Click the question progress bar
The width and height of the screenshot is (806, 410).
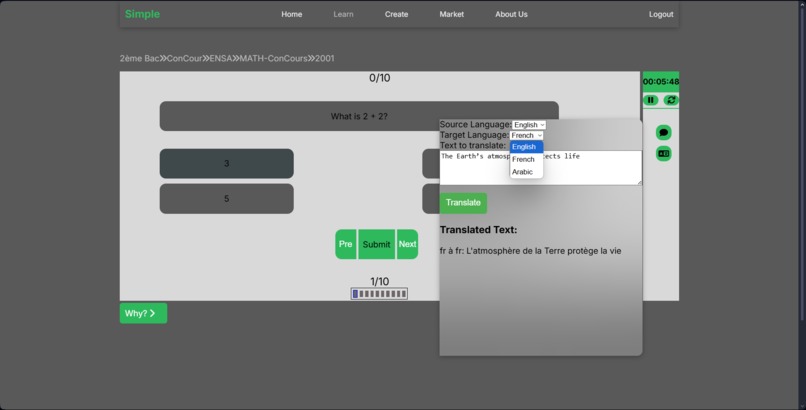tap(379, 294)
